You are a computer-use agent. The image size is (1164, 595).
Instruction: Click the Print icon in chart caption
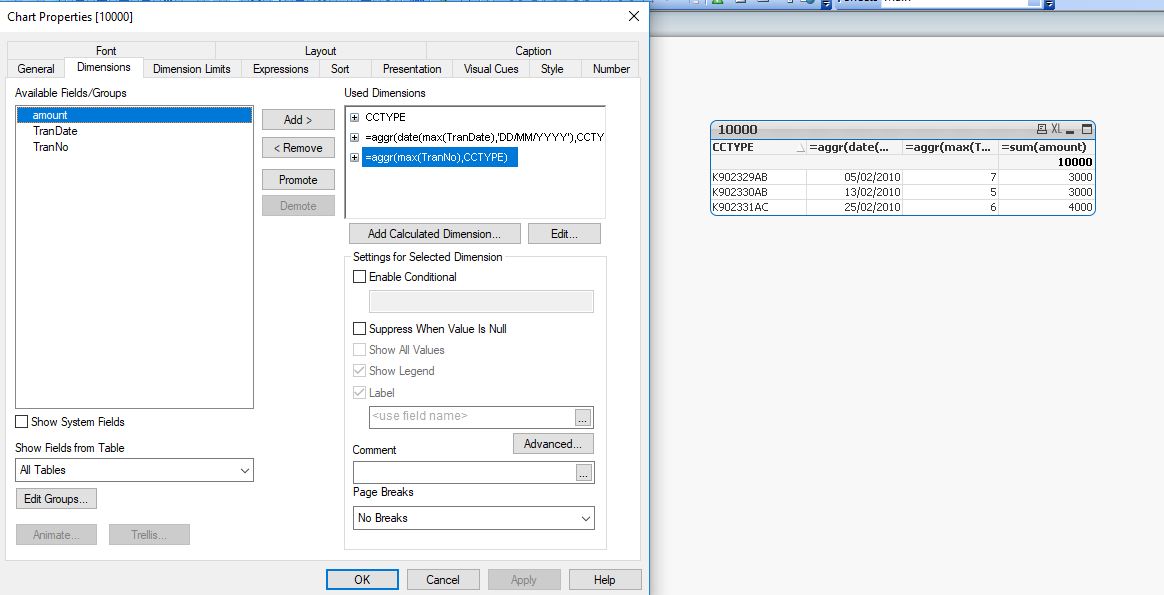1042,129
